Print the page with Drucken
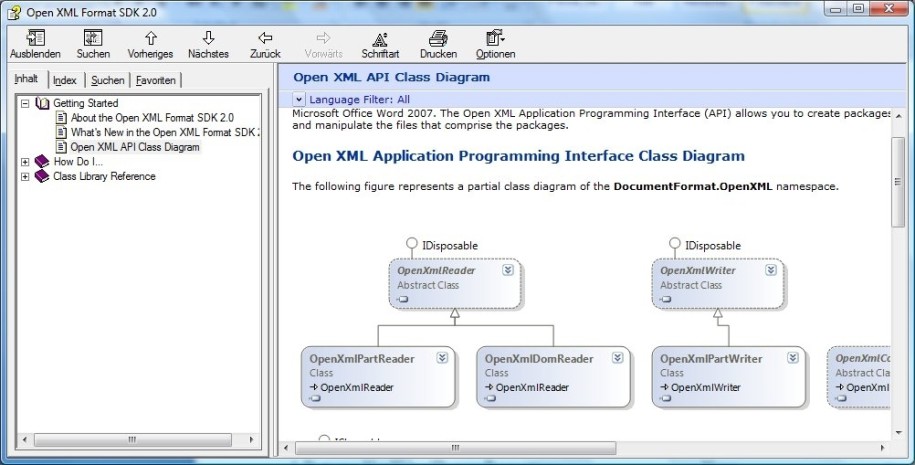915x465 pixels. click(438, 39)
